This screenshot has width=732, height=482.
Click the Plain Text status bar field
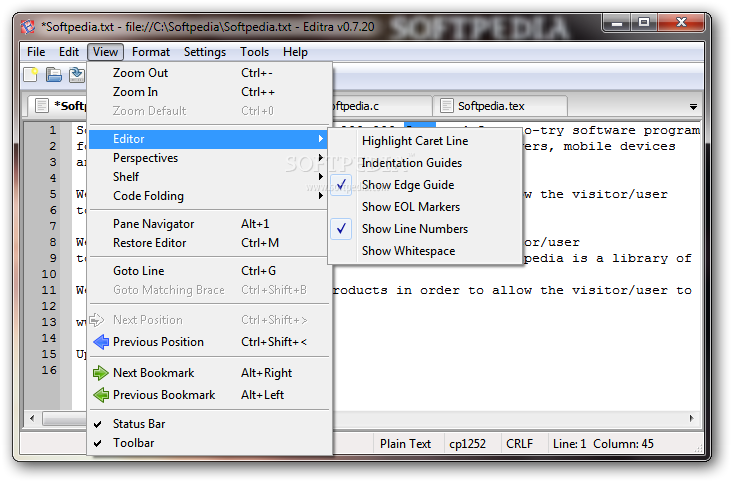click(x=405, y=444)
